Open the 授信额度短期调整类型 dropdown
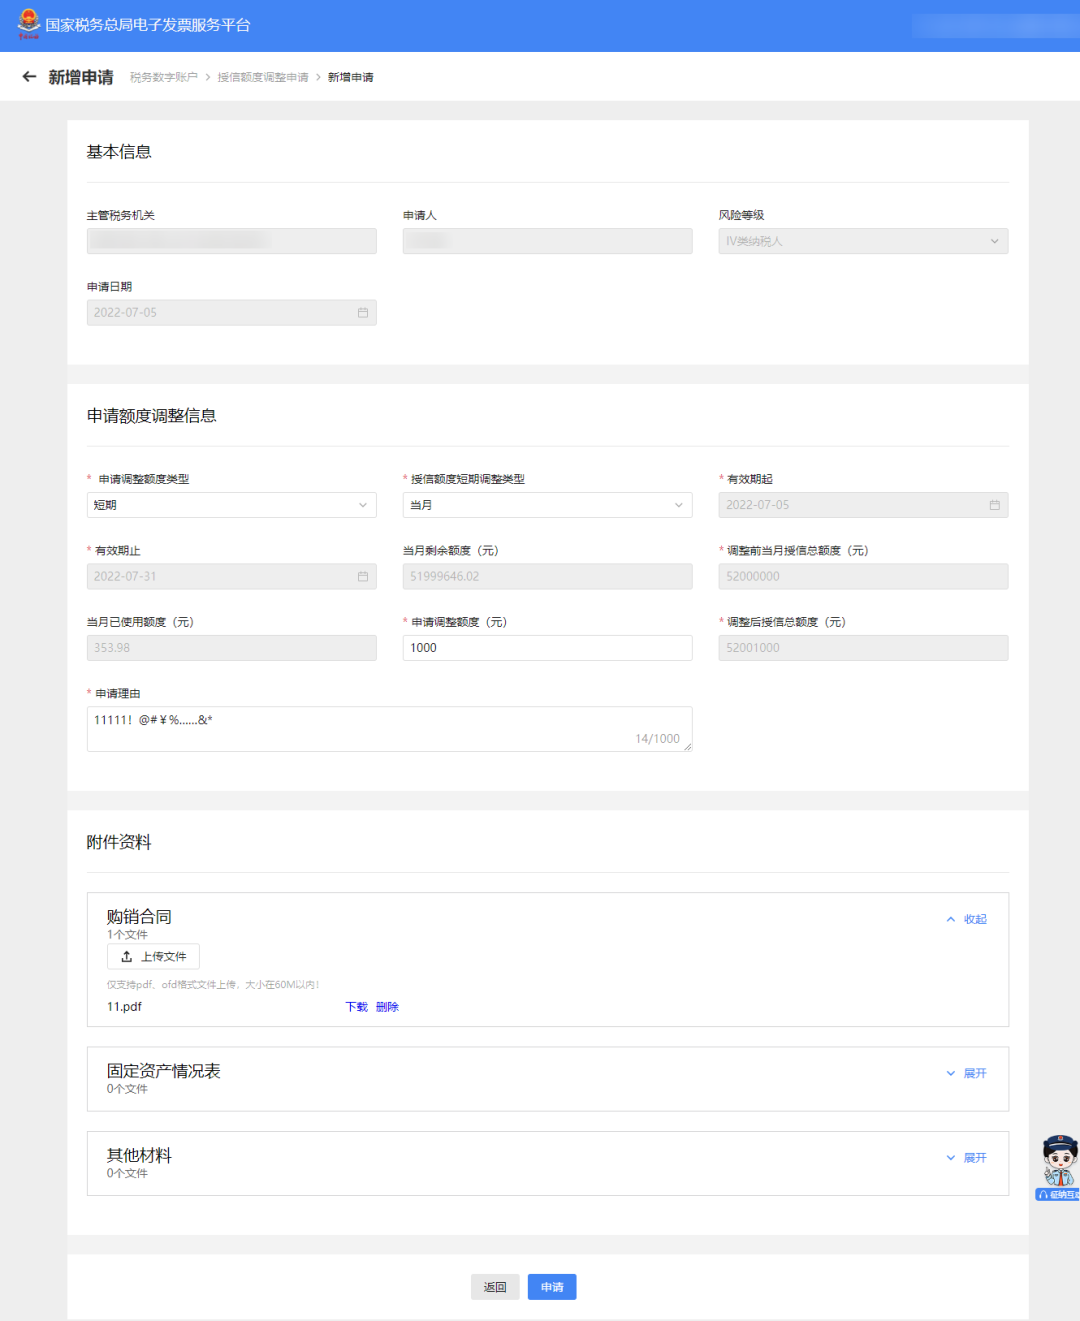 click(547, 505)
